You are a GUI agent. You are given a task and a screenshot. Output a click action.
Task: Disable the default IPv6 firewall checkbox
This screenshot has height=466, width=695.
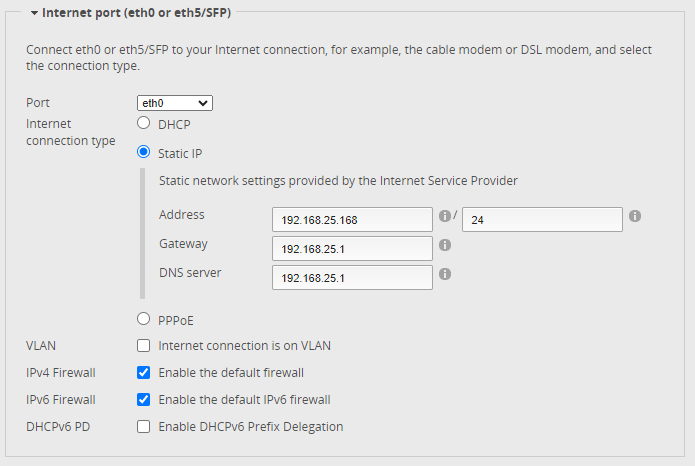click(143, 400)
